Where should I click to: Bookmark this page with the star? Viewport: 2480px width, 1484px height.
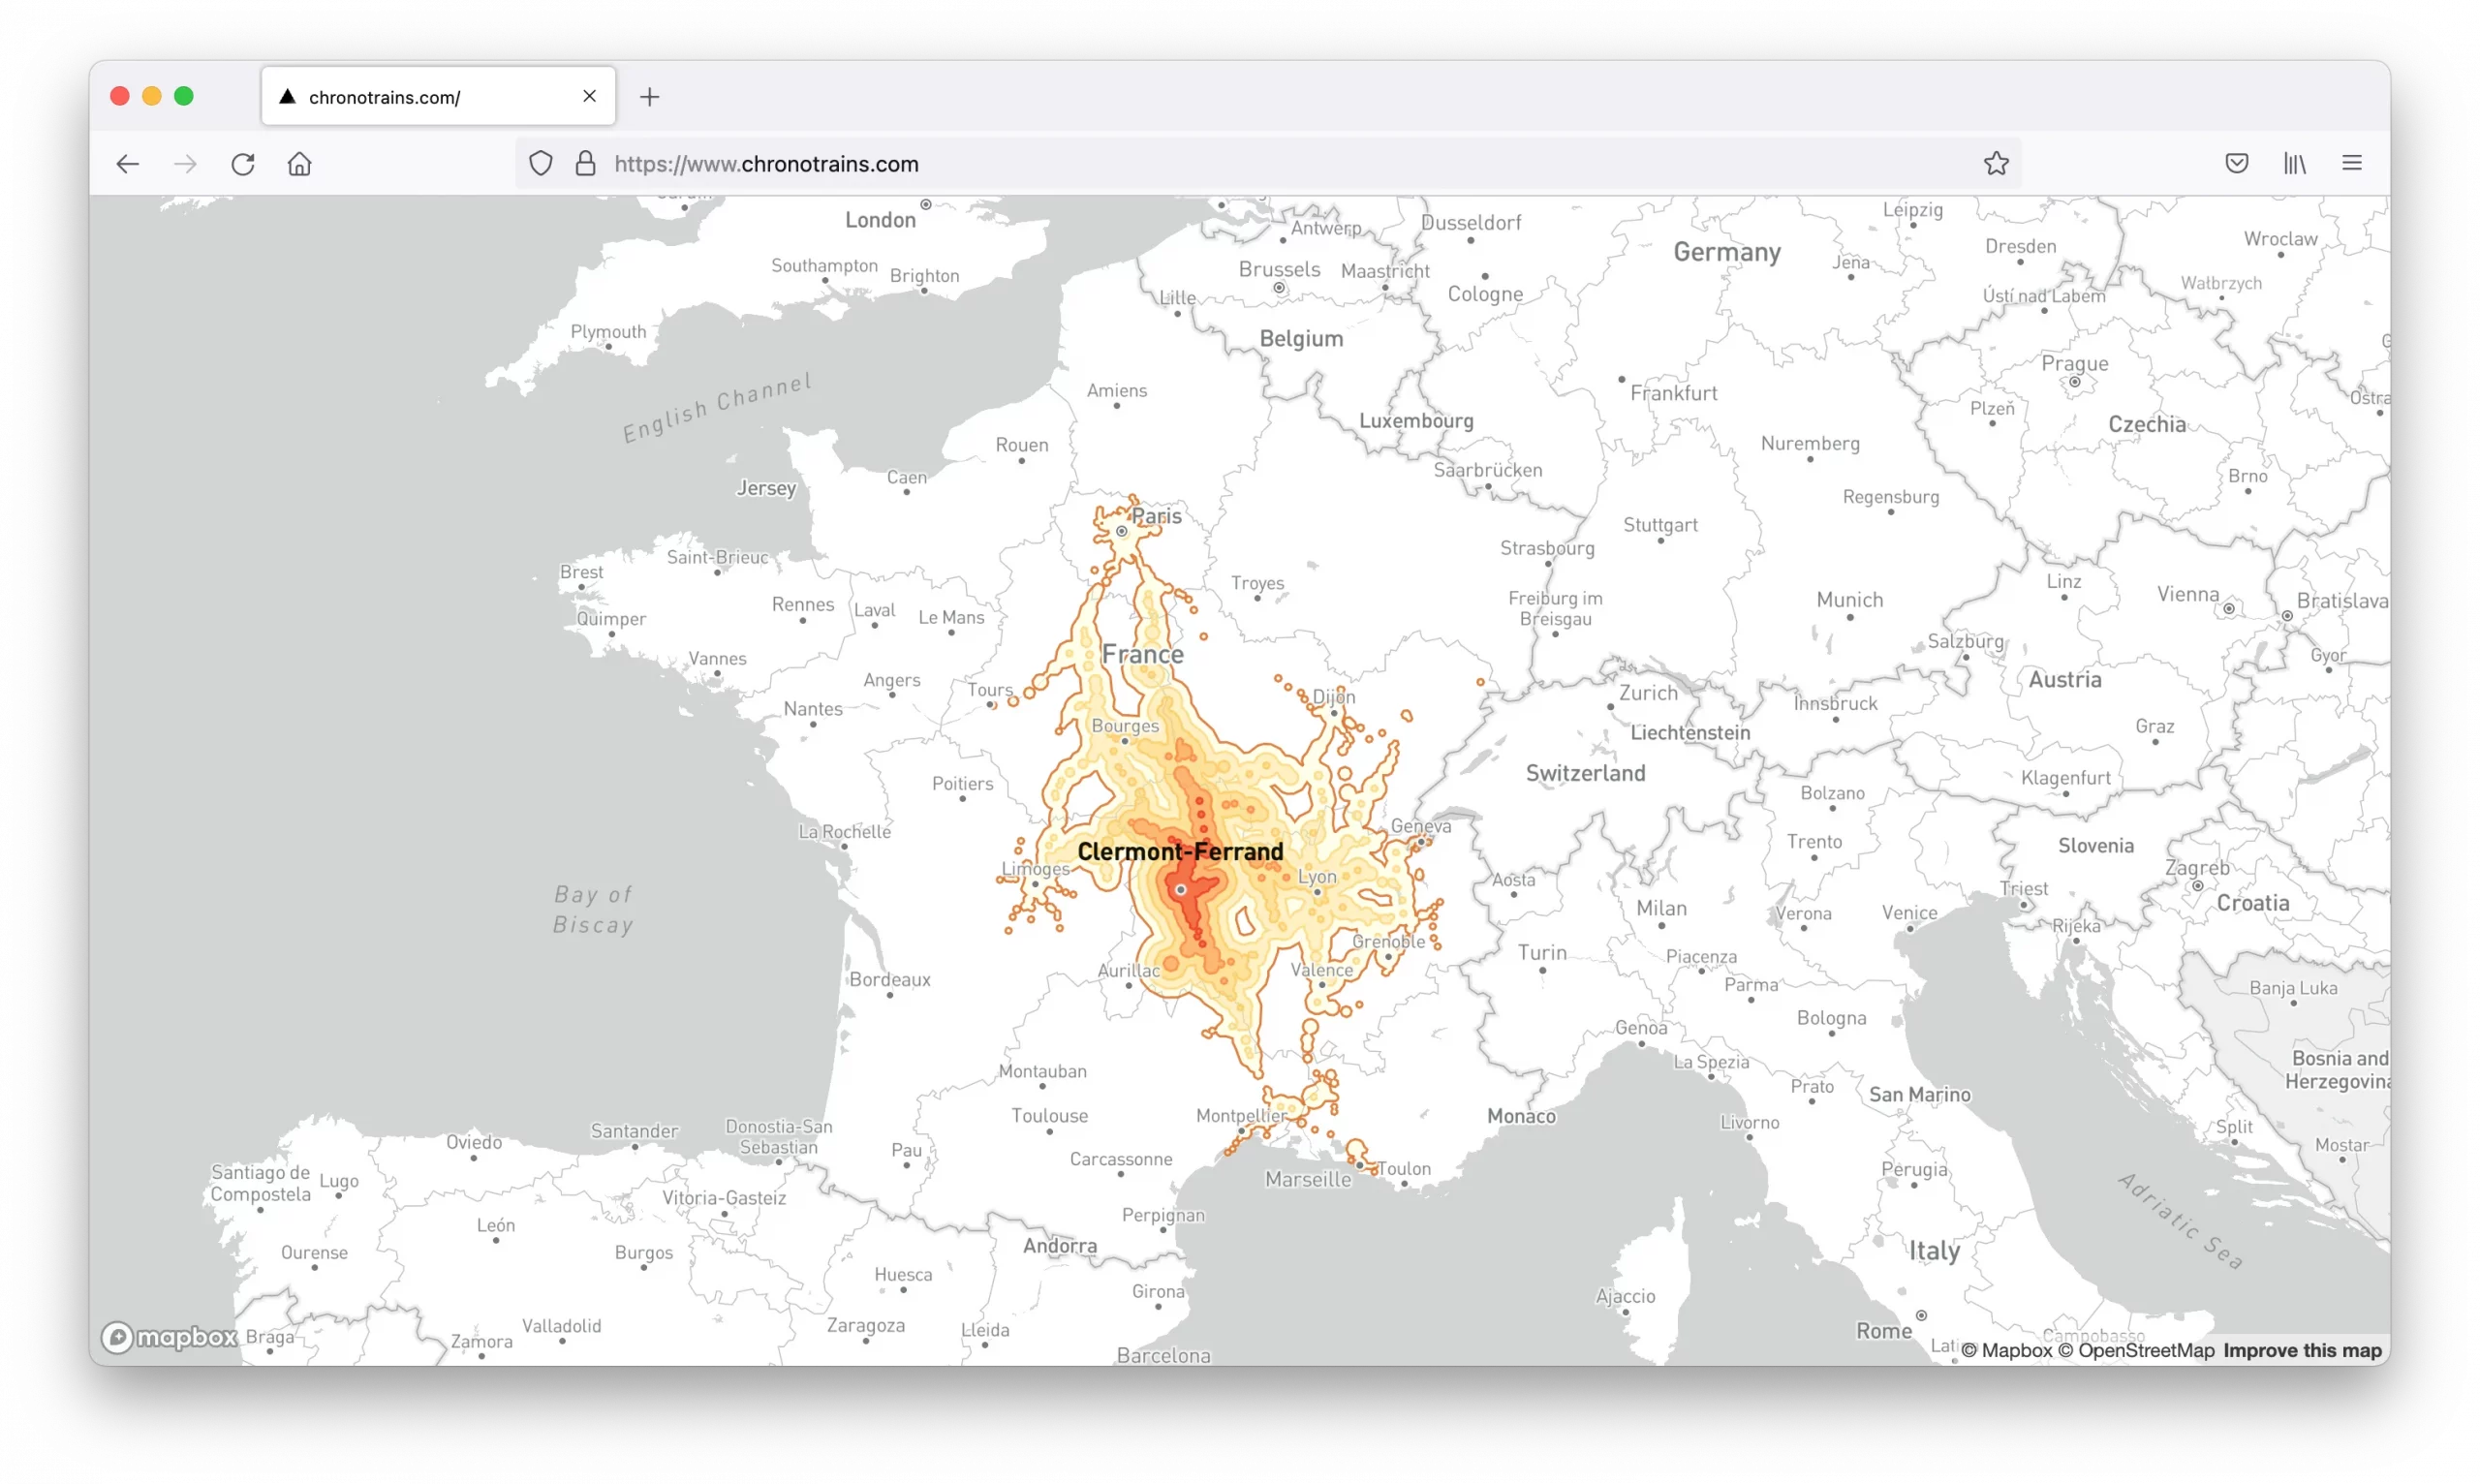(1996, 163)
